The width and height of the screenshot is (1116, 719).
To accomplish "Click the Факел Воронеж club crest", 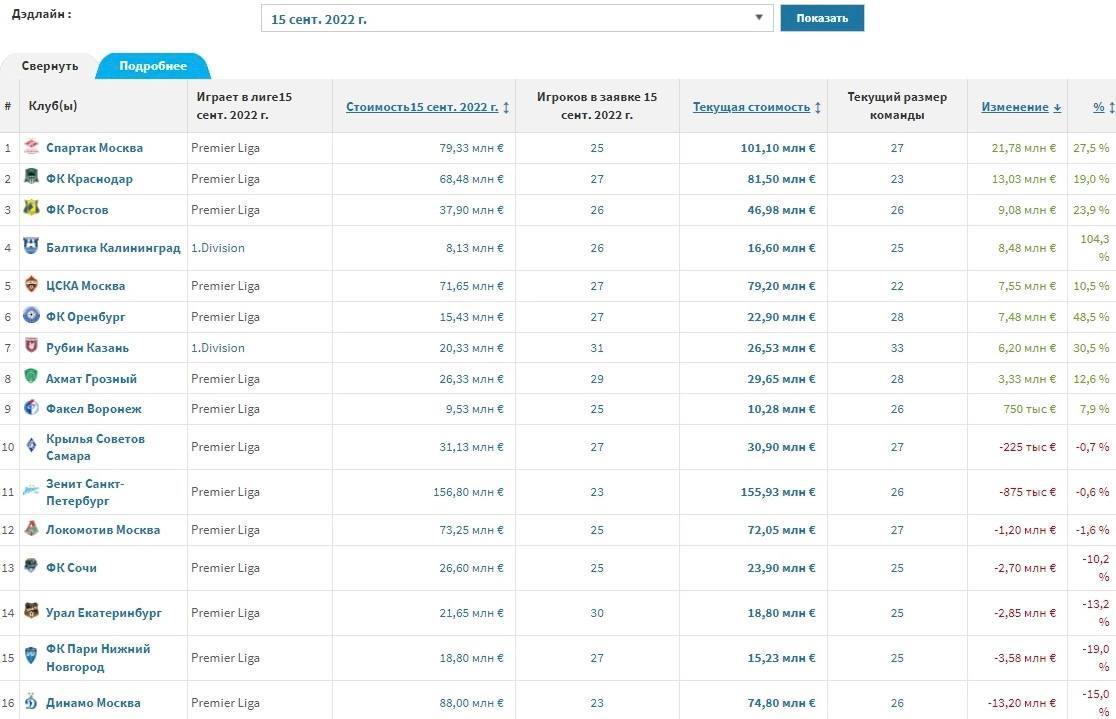I will (x=31, y=407).
